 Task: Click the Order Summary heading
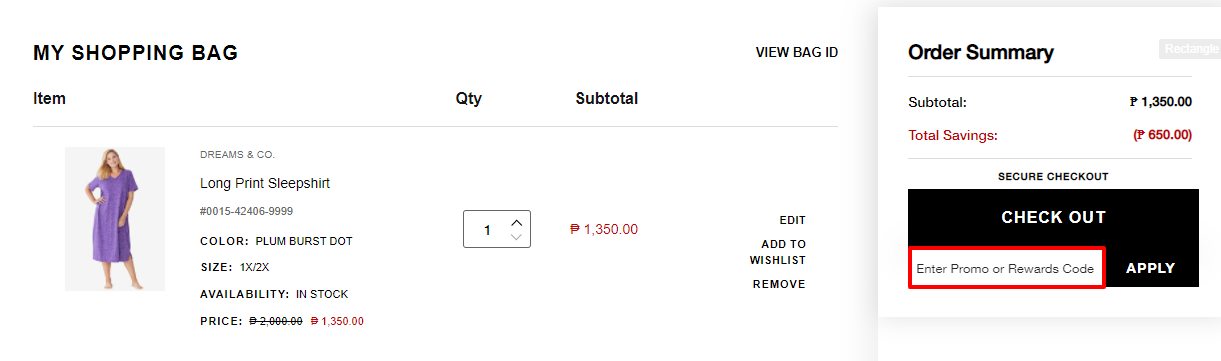981,53
